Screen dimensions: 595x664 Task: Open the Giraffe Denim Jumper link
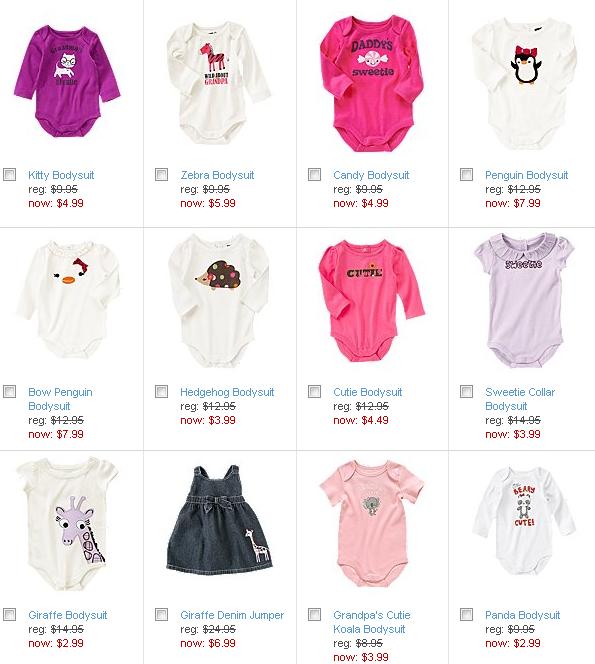[232, 615]
